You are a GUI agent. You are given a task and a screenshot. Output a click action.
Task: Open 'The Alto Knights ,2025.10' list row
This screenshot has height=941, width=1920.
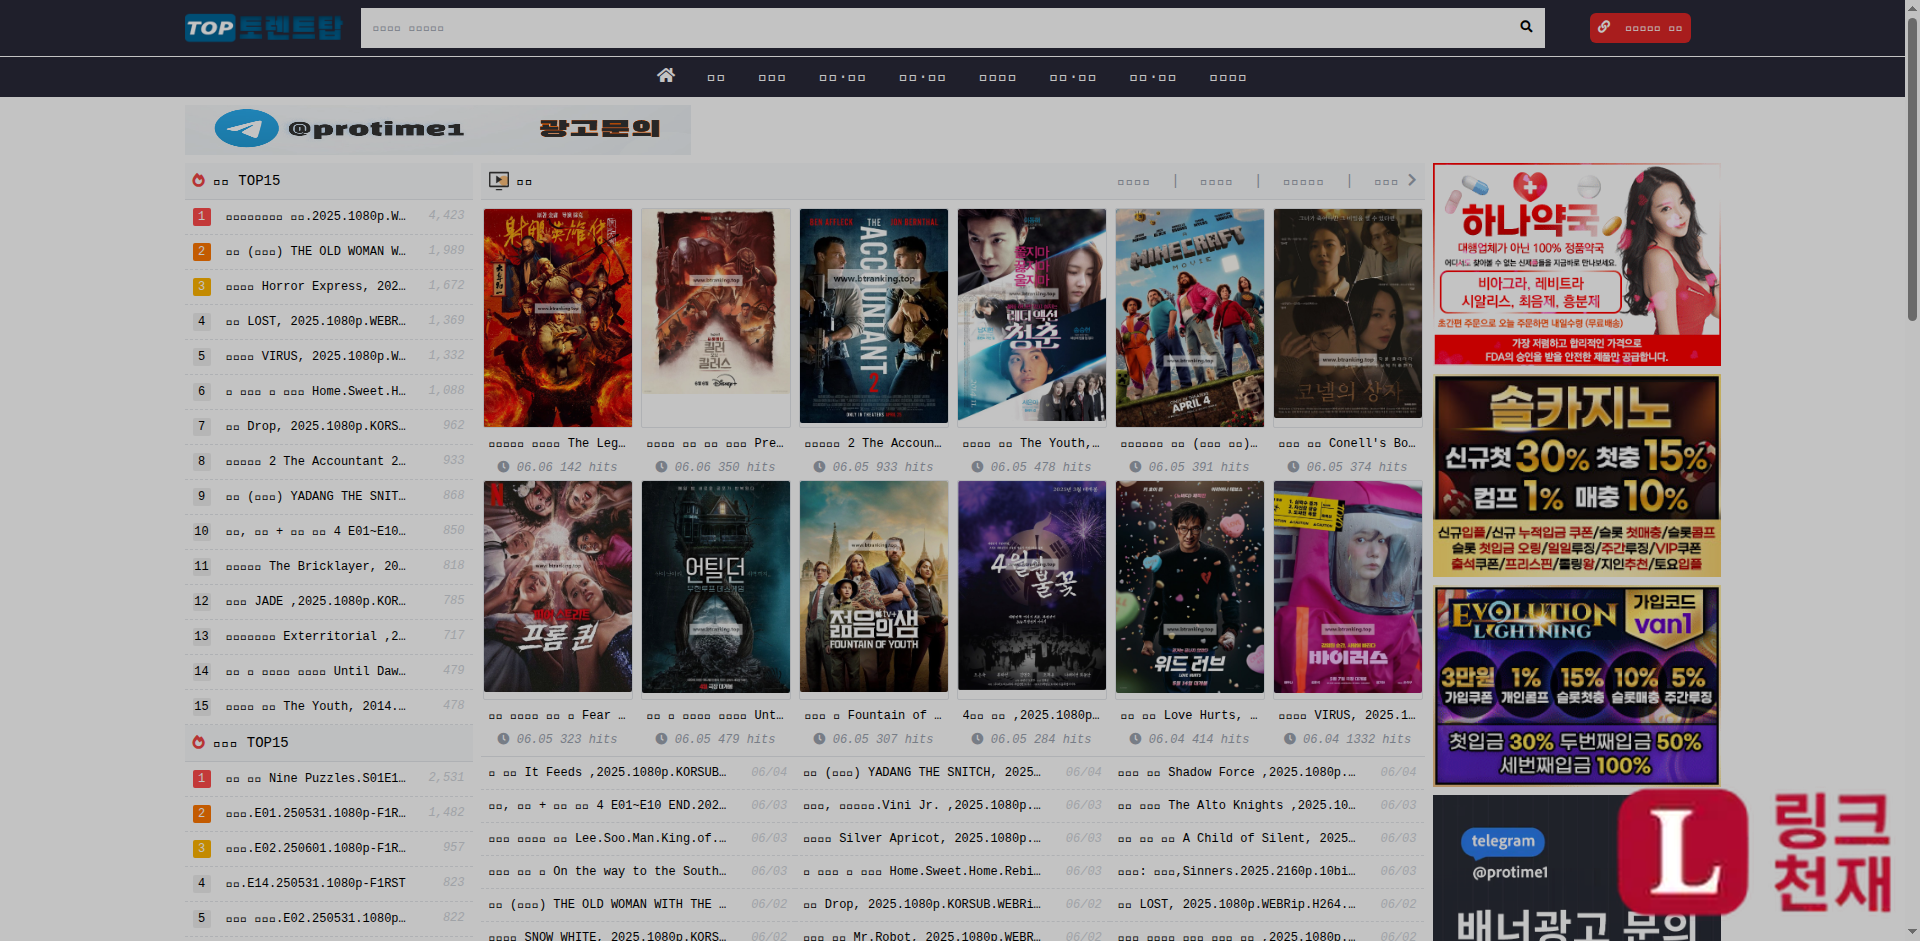point(1237,805)
